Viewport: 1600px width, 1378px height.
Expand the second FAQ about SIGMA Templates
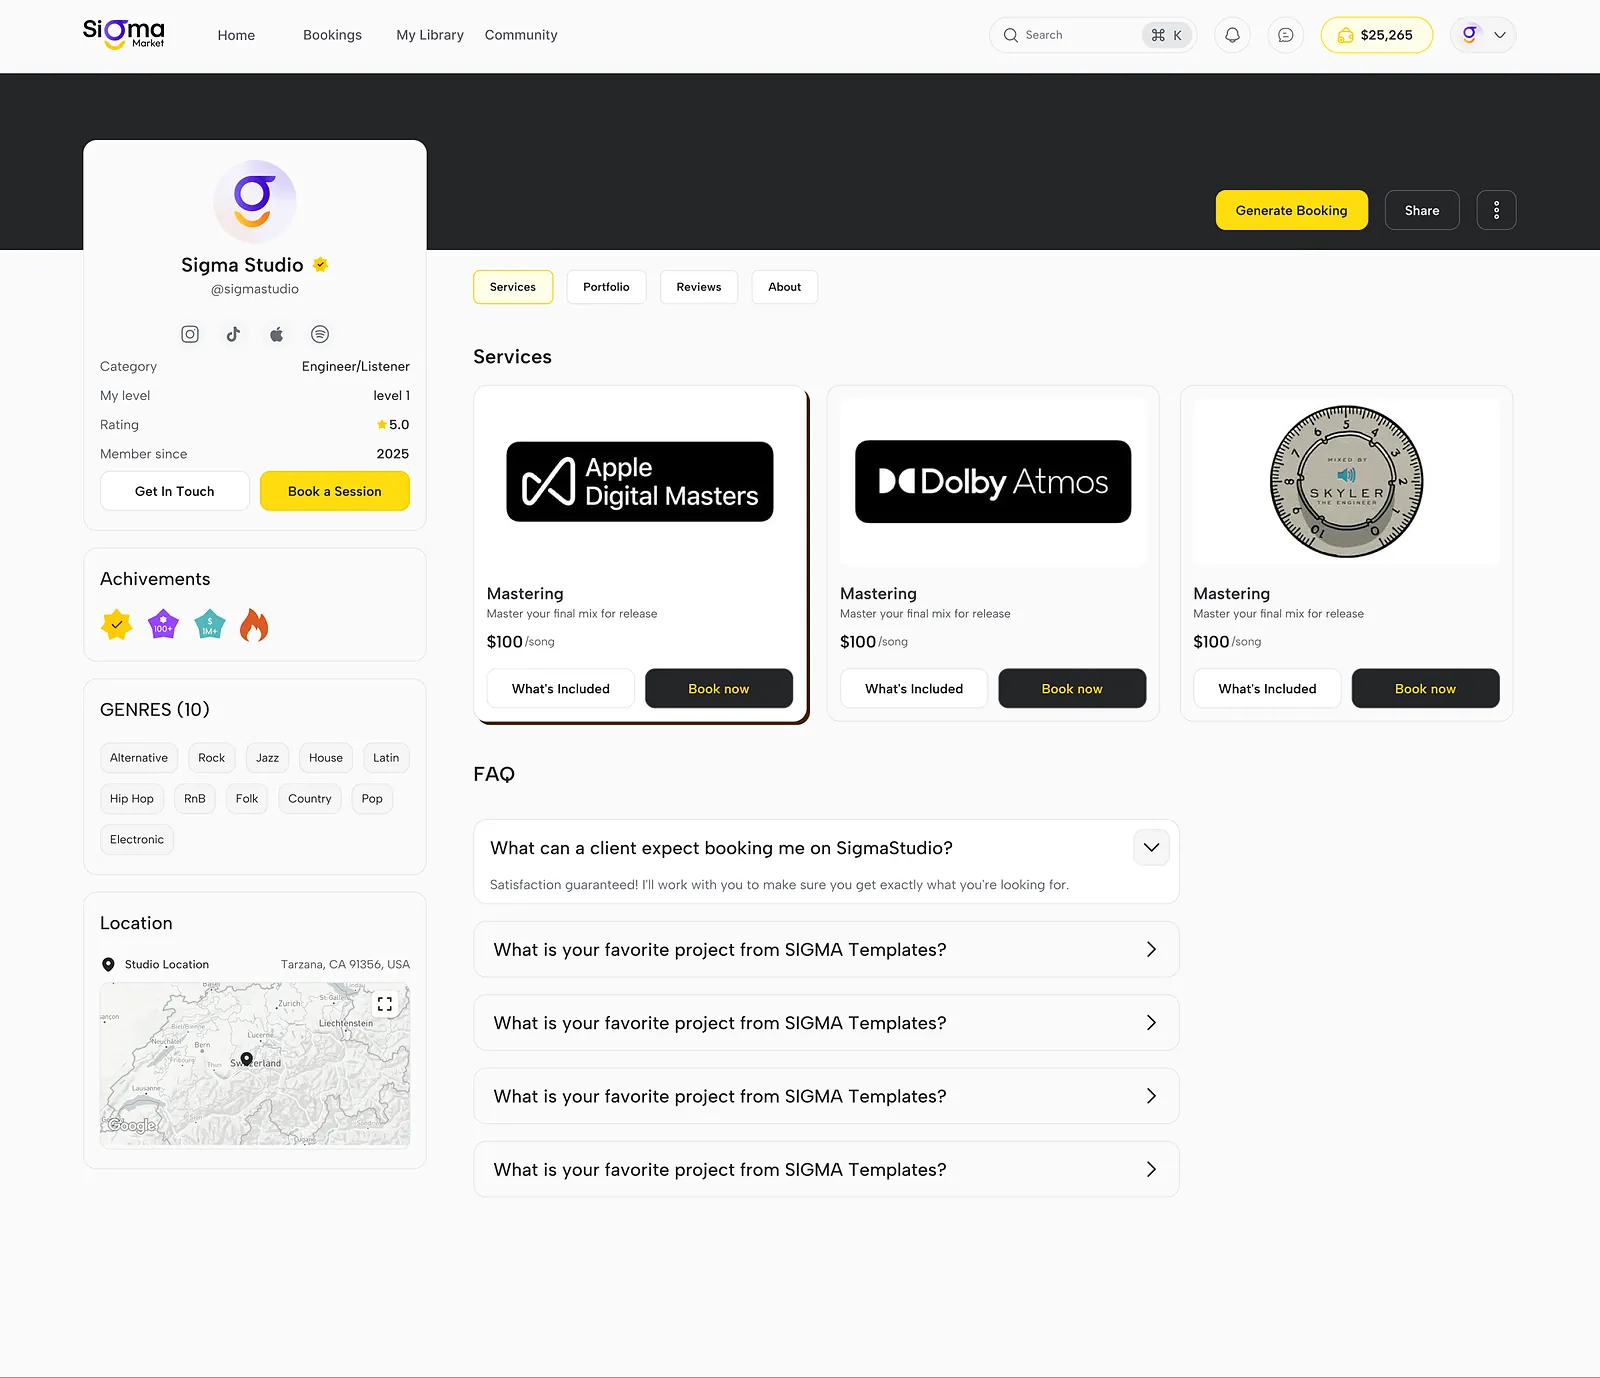(826, 950)
